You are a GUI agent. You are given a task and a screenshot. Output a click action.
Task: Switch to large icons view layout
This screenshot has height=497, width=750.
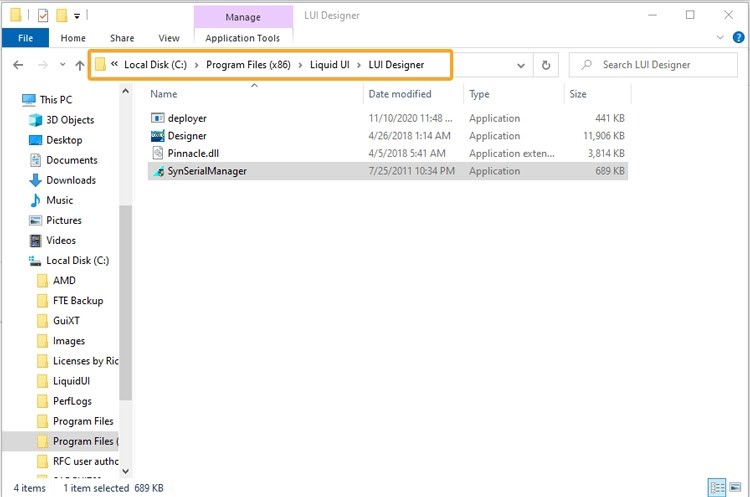click(737, 488)
